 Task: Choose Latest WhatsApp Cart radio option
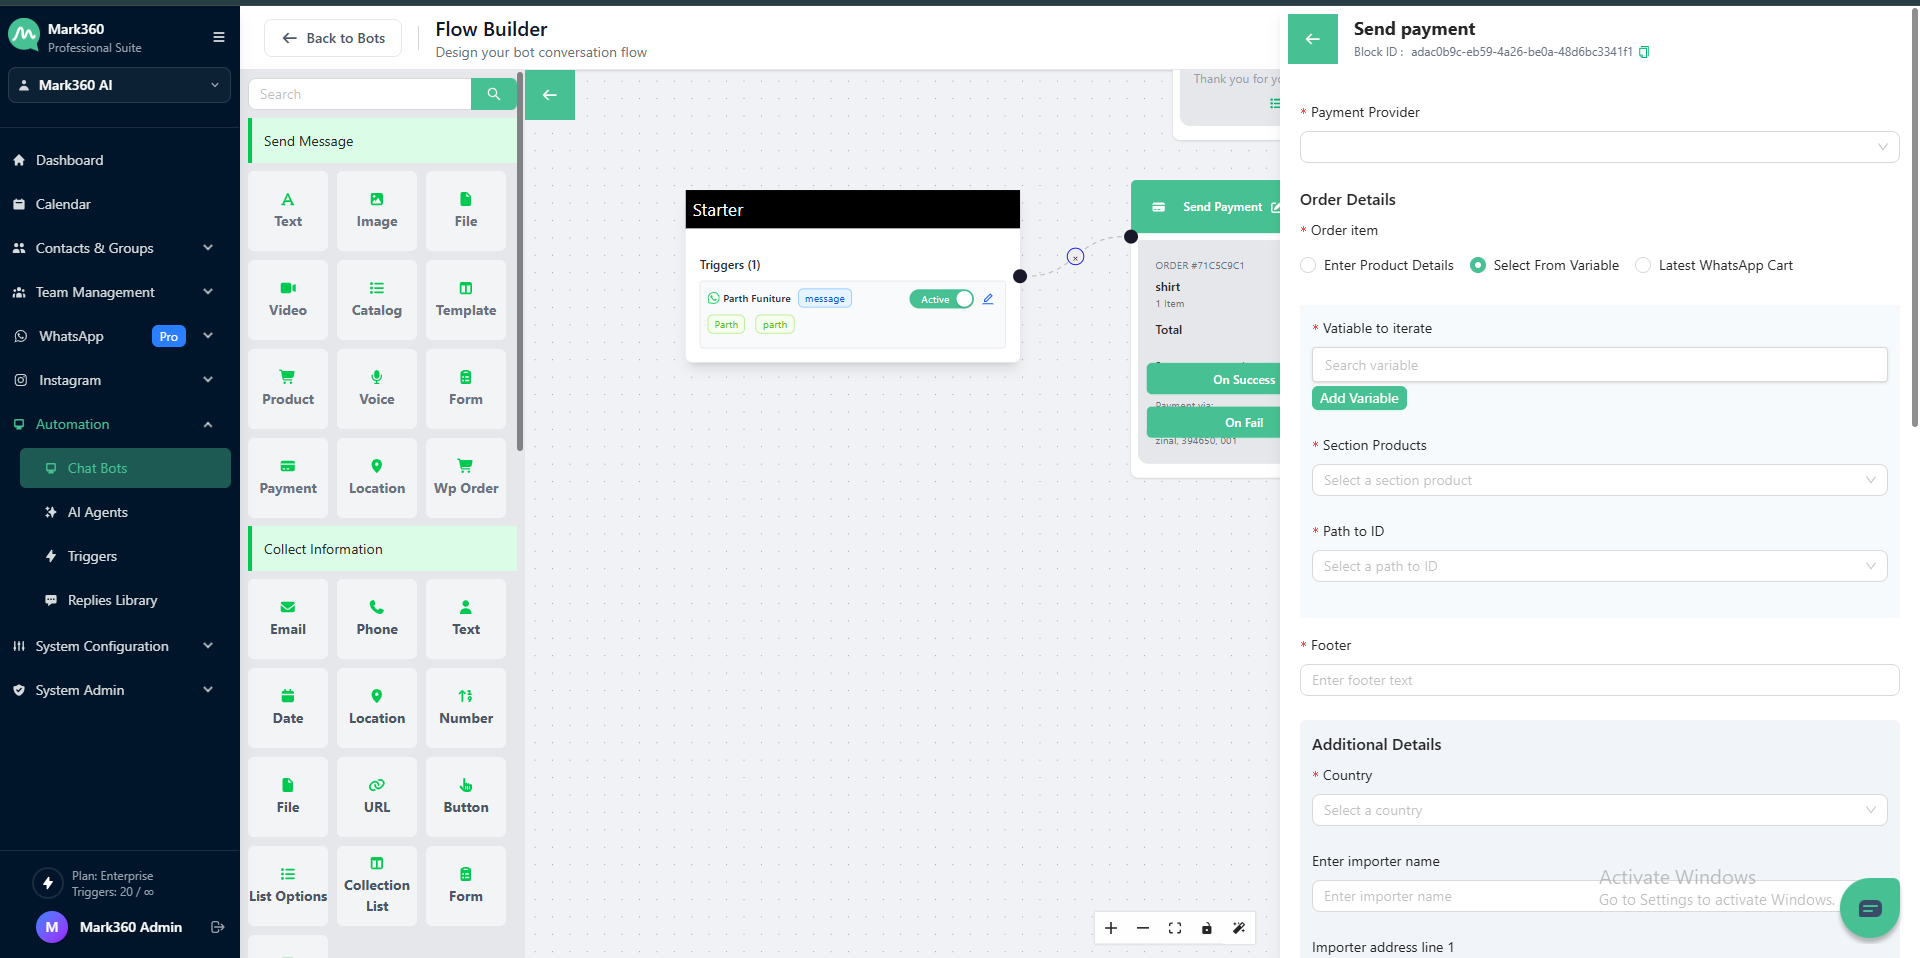(x=1643, y=265)
